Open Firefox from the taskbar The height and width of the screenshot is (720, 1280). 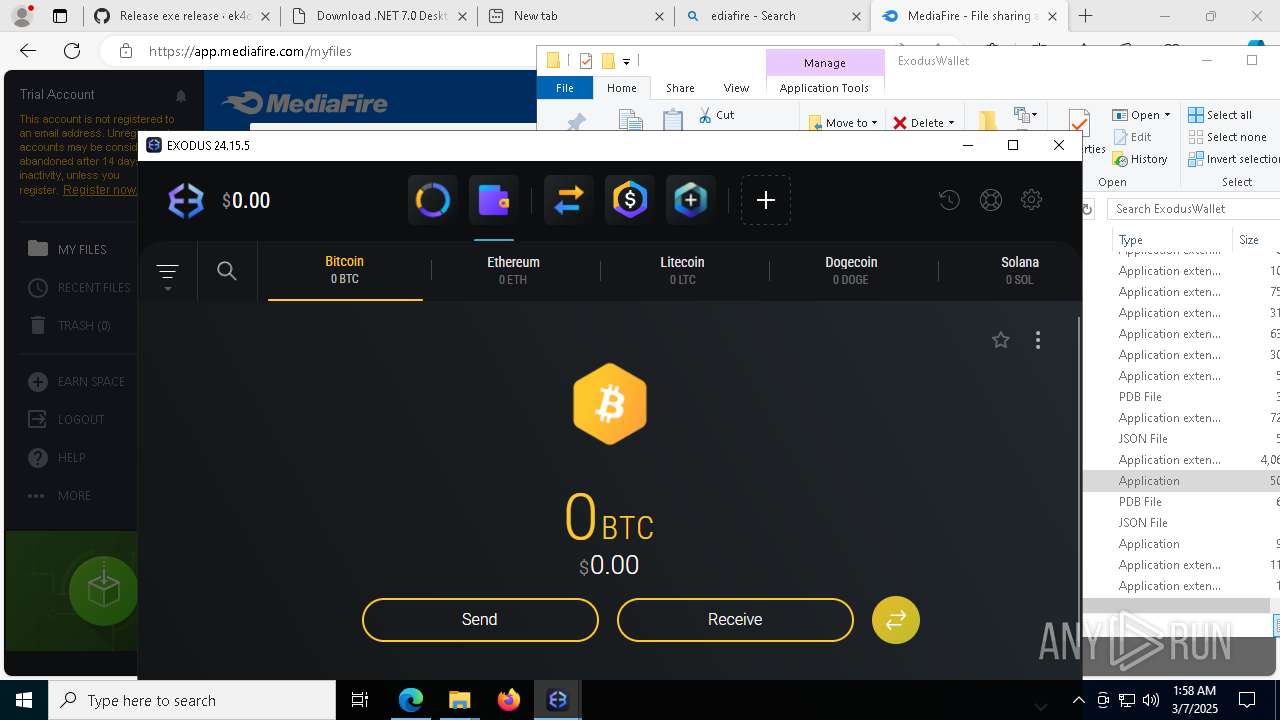click(509, 700)
